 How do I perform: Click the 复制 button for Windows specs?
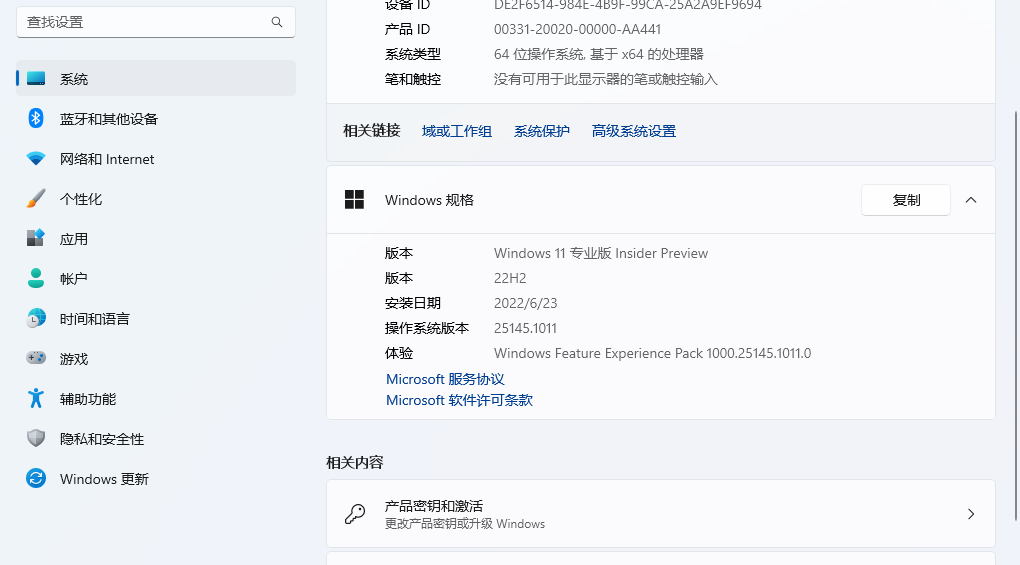point(906,200)
